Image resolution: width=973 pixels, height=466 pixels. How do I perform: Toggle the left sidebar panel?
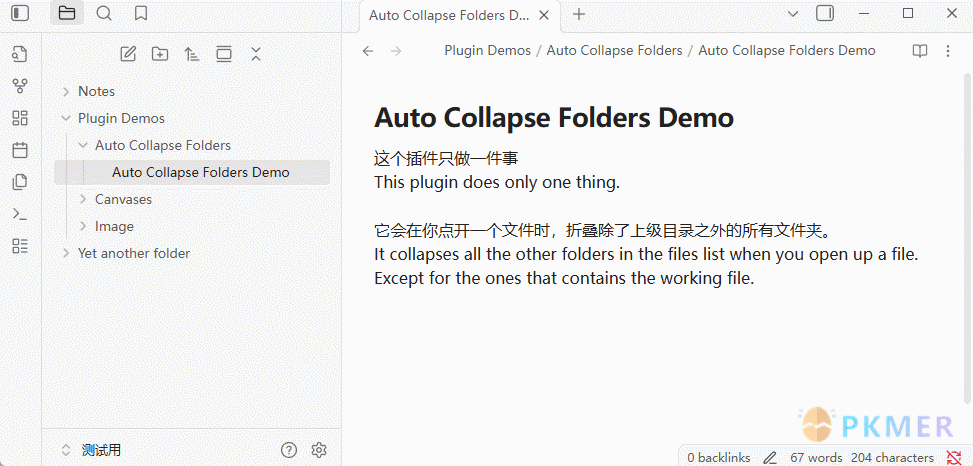pyautogui.click(x=20, y=13)
